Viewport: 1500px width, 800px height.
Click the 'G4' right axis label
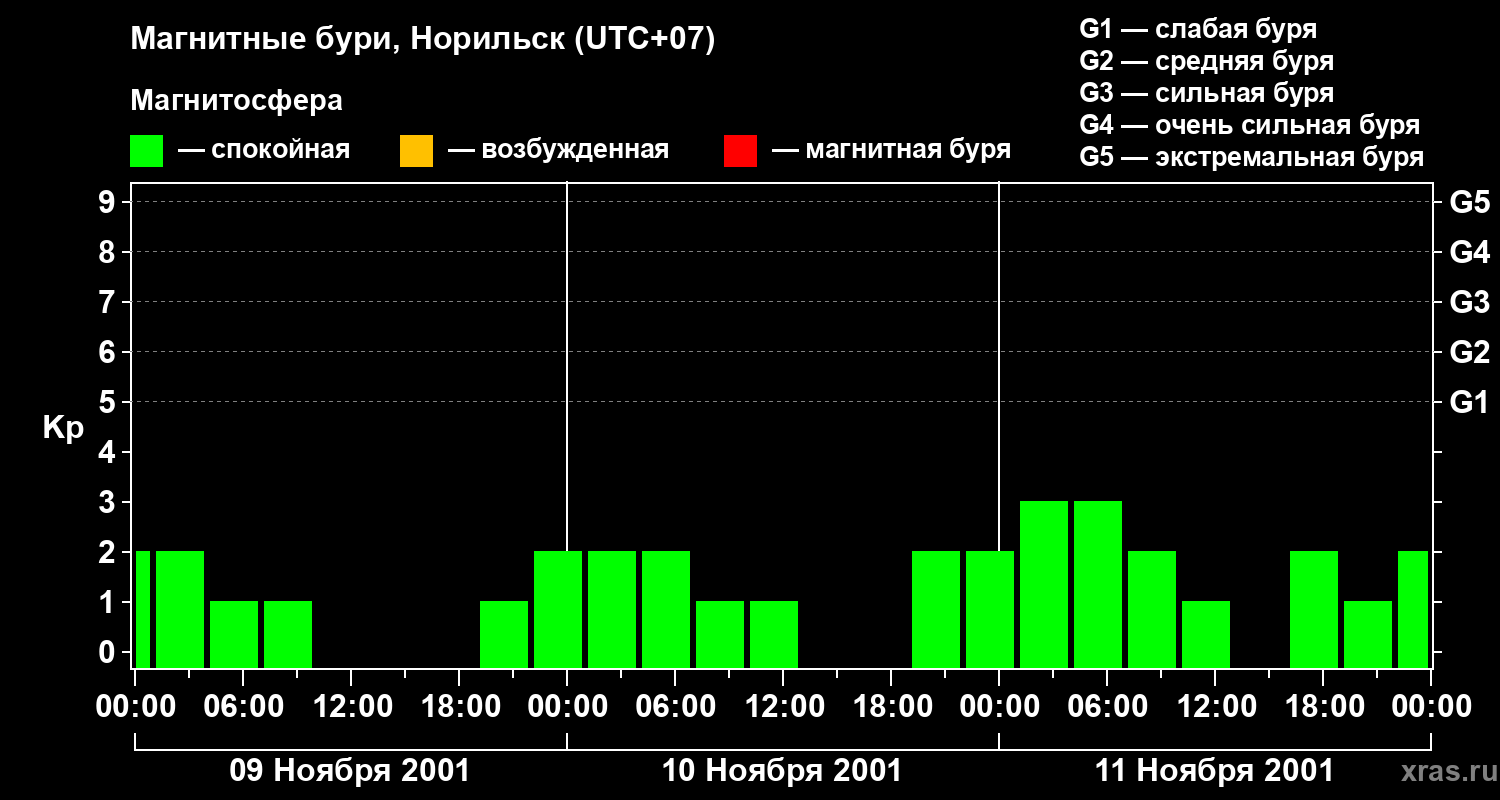tap(1470, 252)
